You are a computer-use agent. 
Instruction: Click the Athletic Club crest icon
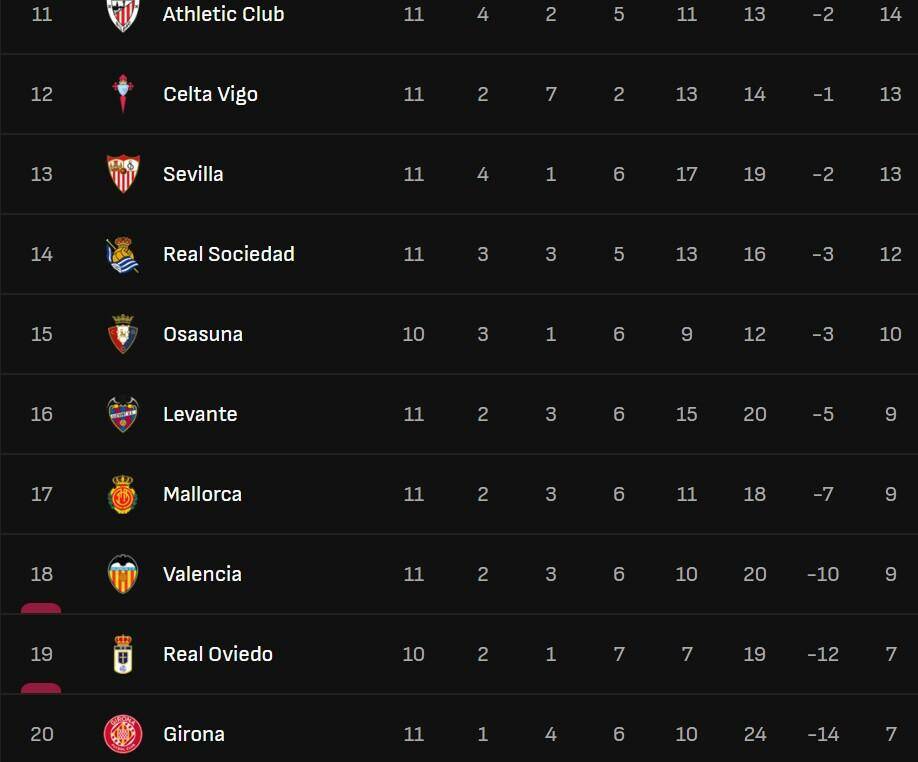123,14
